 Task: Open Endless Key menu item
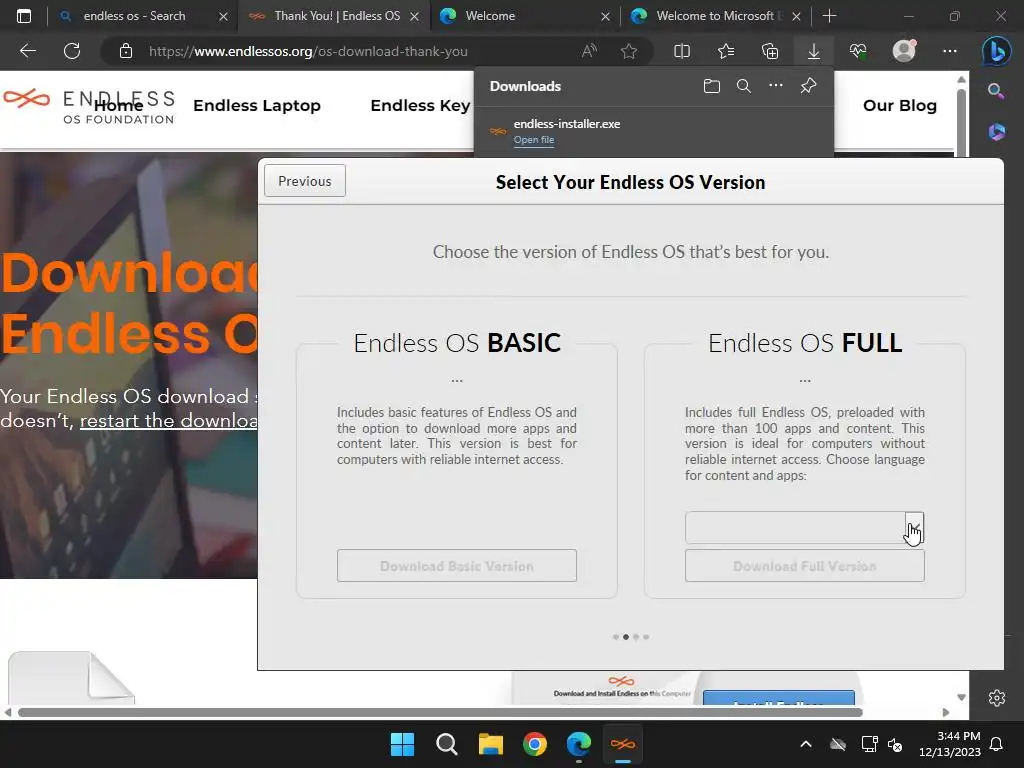[420, 105]
